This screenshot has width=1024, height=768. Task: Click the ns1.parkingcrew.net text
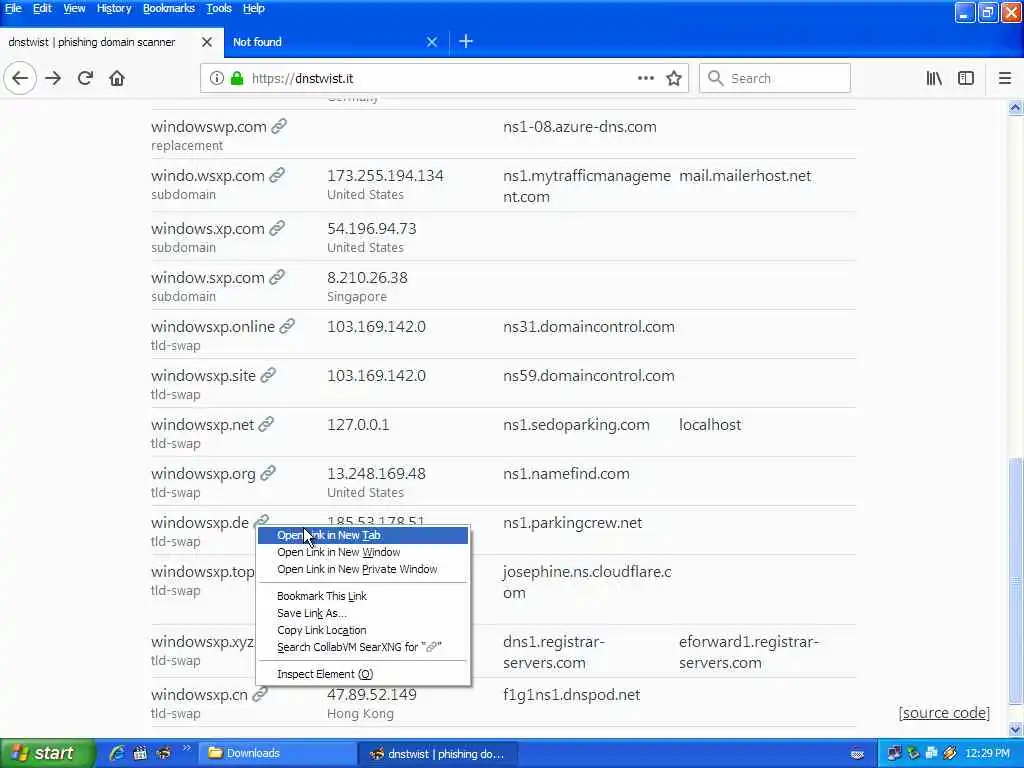tap(573, 523)
